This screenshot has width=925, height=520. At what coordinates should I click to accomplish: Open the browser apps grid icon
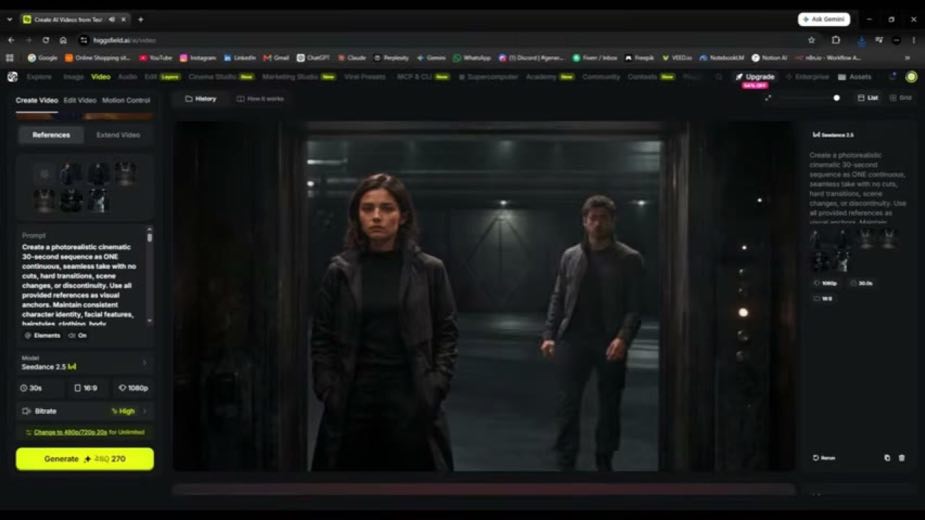click(x=9, y=58)
